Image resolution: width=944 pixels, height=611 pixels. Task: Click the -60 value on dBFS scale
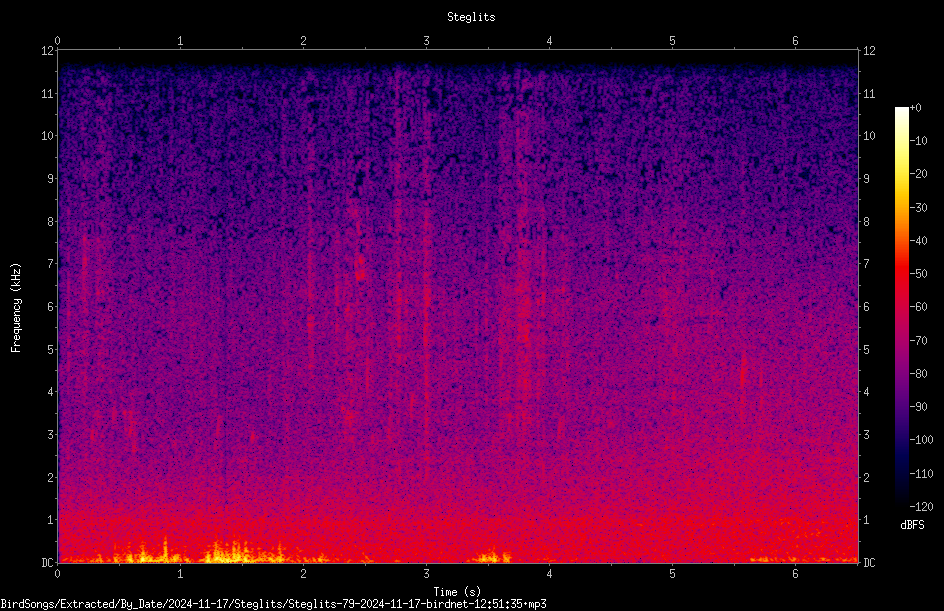tap(919, 307)
